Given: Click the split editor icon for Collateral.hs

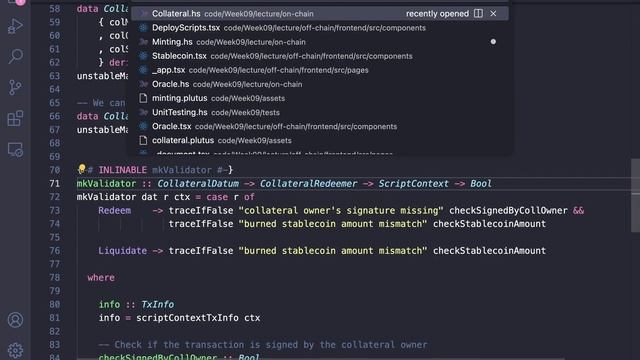Looking at the screenshot, I should tap(478, 13).
